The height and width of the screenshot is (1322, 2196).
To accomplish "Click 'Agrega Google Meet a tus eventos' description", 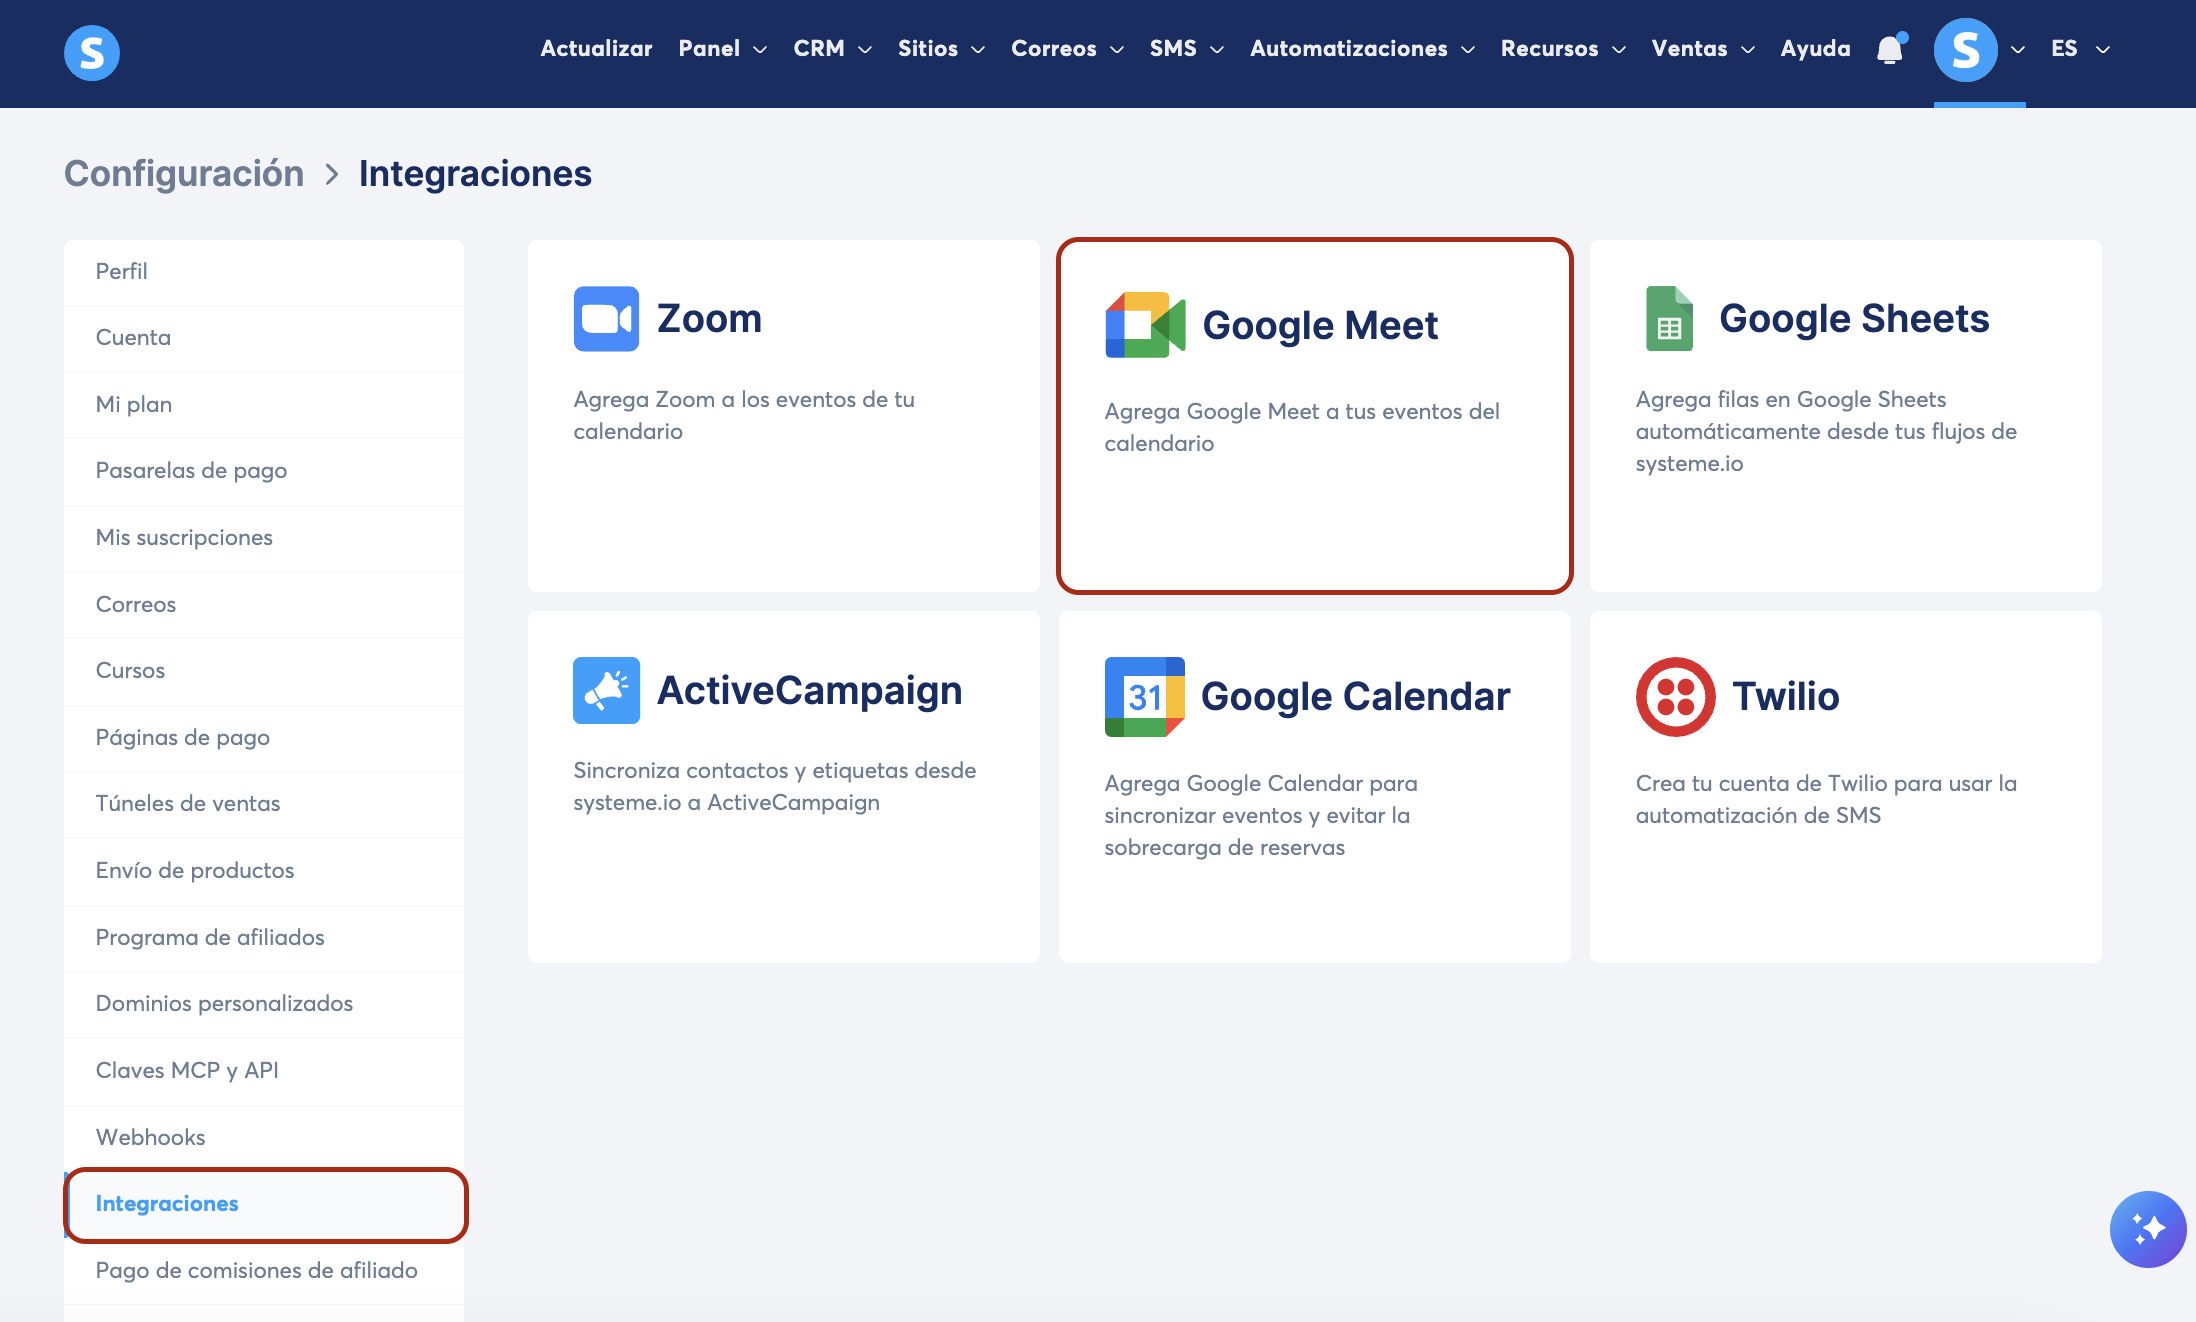I will [x=1302, y=427].
